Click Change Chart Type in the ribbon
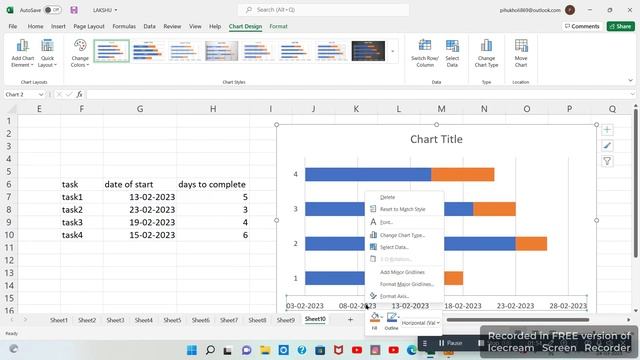Screen dimensions: 640x360 click(x=486, y=53)
